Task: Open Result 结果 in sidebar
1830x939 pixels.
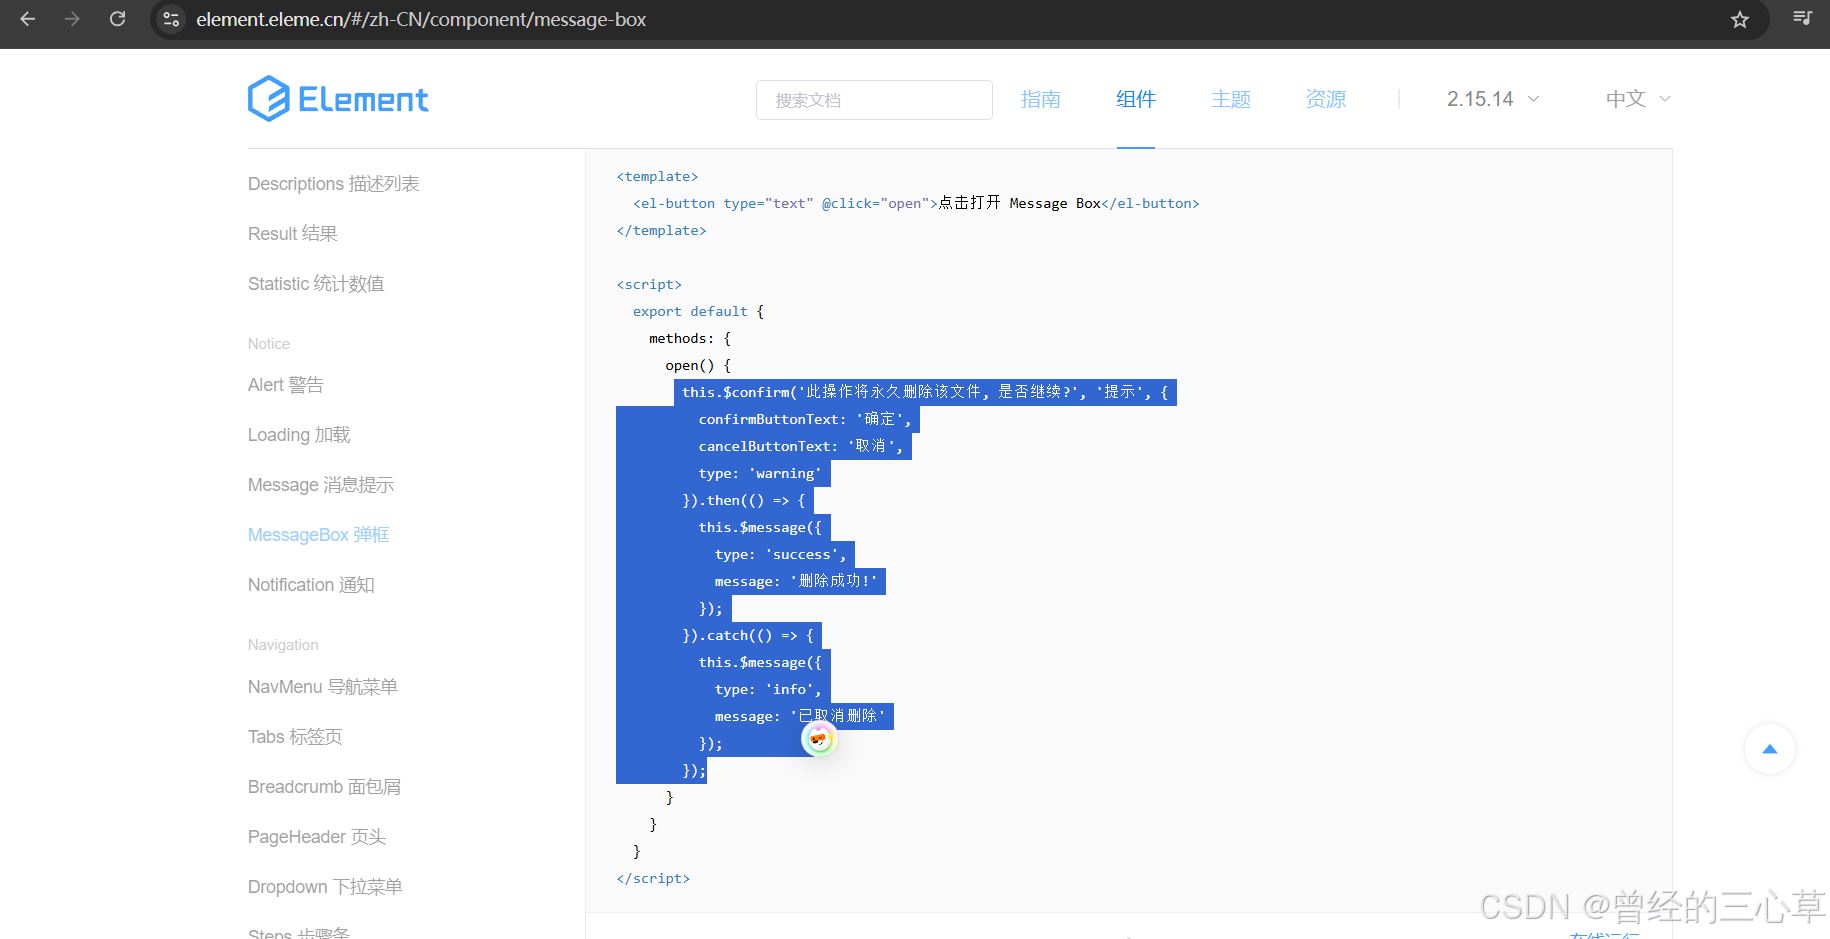Action: coord(293,234)
